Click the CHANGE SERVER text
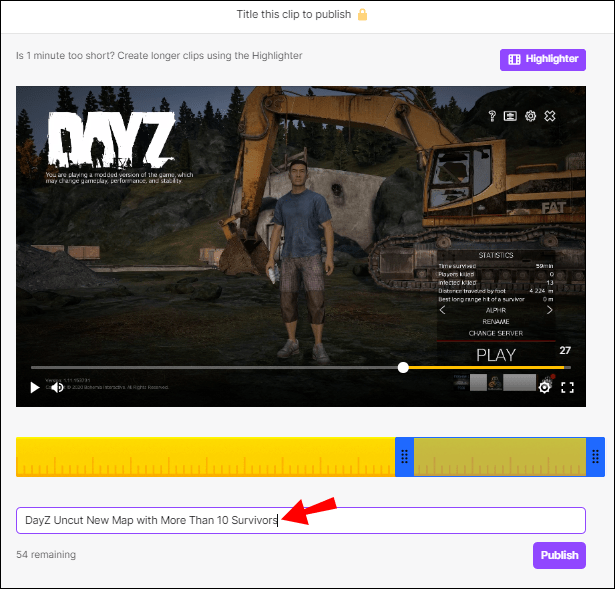Viewport: 615px width, 589px height. [x=496, y=333]
